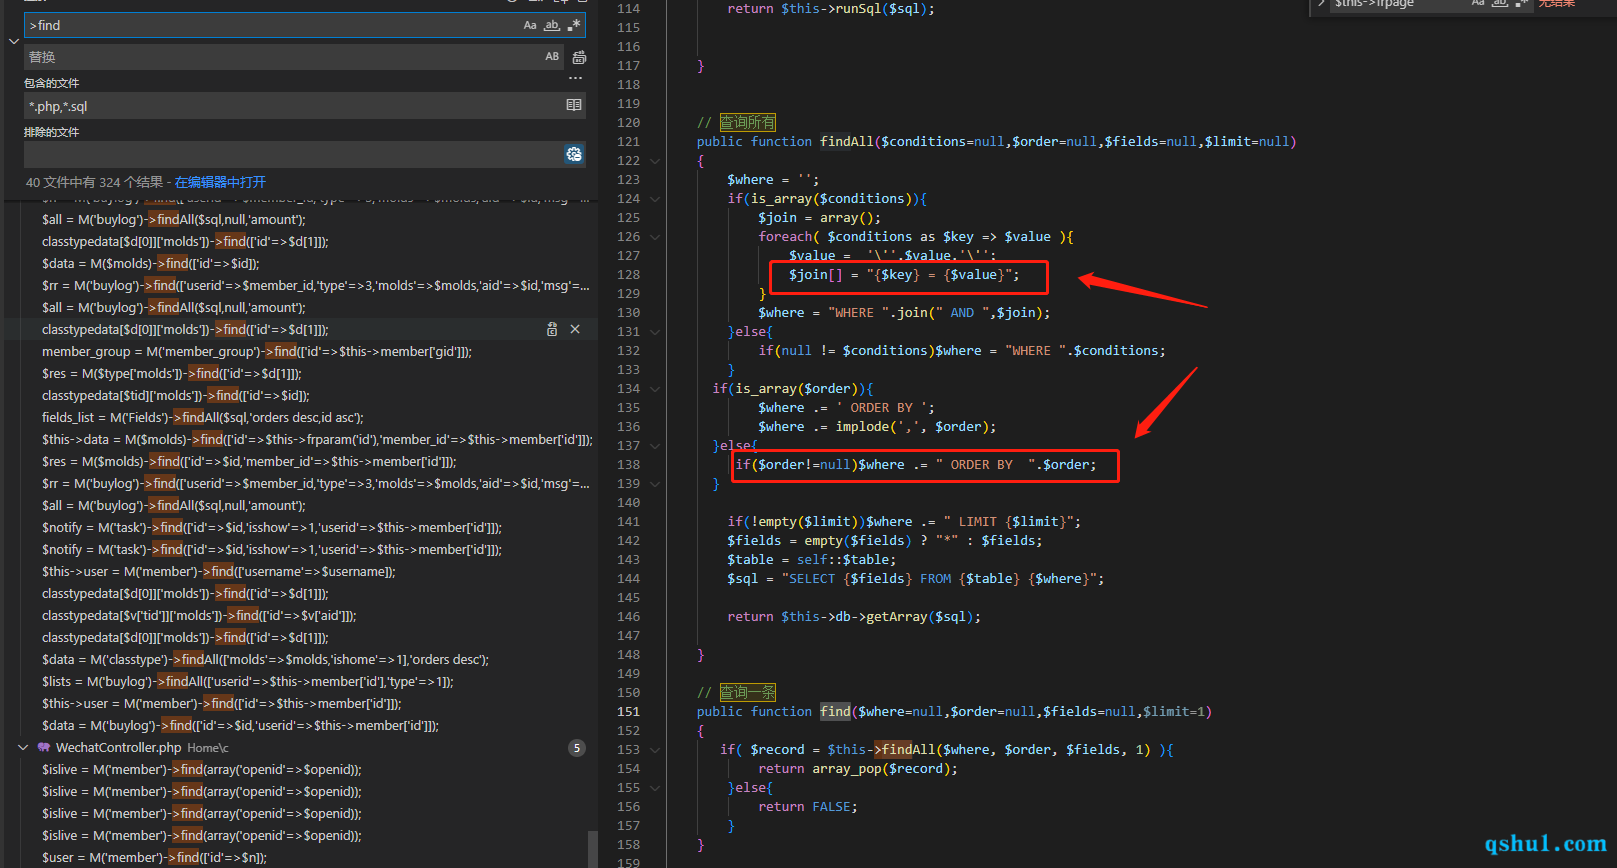The height and width of the screenshot is (868, 1617).
Task: Click the 5 matches count badge
Action: (x=577, y=748)
